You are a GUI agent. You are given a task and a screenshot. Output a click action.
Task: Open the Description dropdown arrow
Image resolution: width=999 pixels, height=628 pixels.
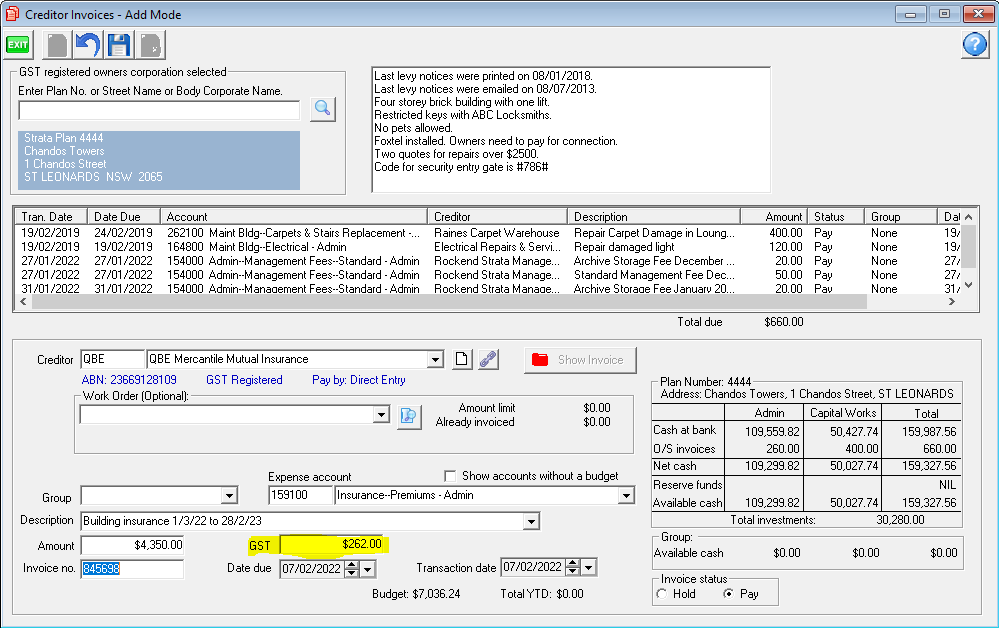click(531, 521)
